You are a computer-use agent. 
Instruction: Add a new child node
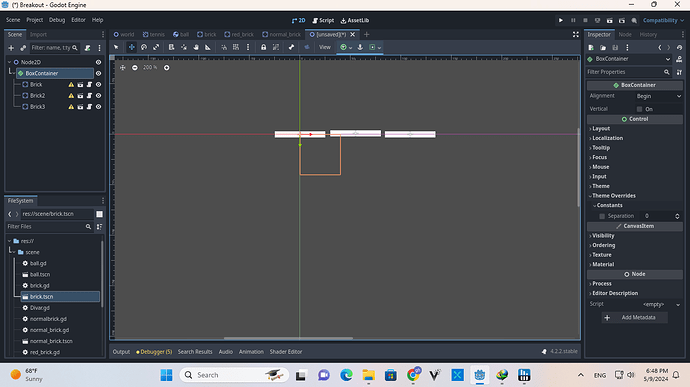coord(11,48)
